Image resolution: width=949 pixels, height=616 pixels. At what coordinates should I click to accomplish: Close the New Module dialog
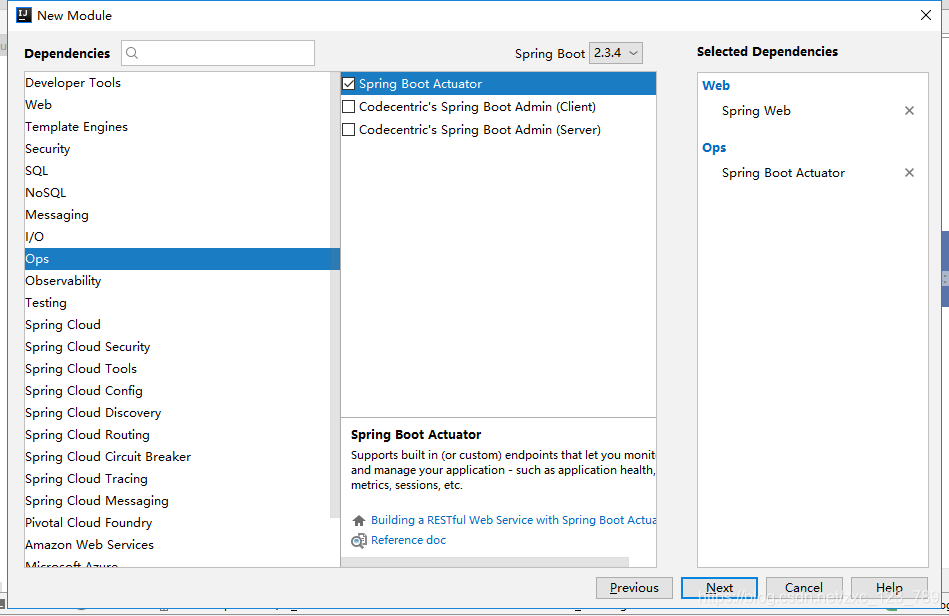[x=926, y=15]
